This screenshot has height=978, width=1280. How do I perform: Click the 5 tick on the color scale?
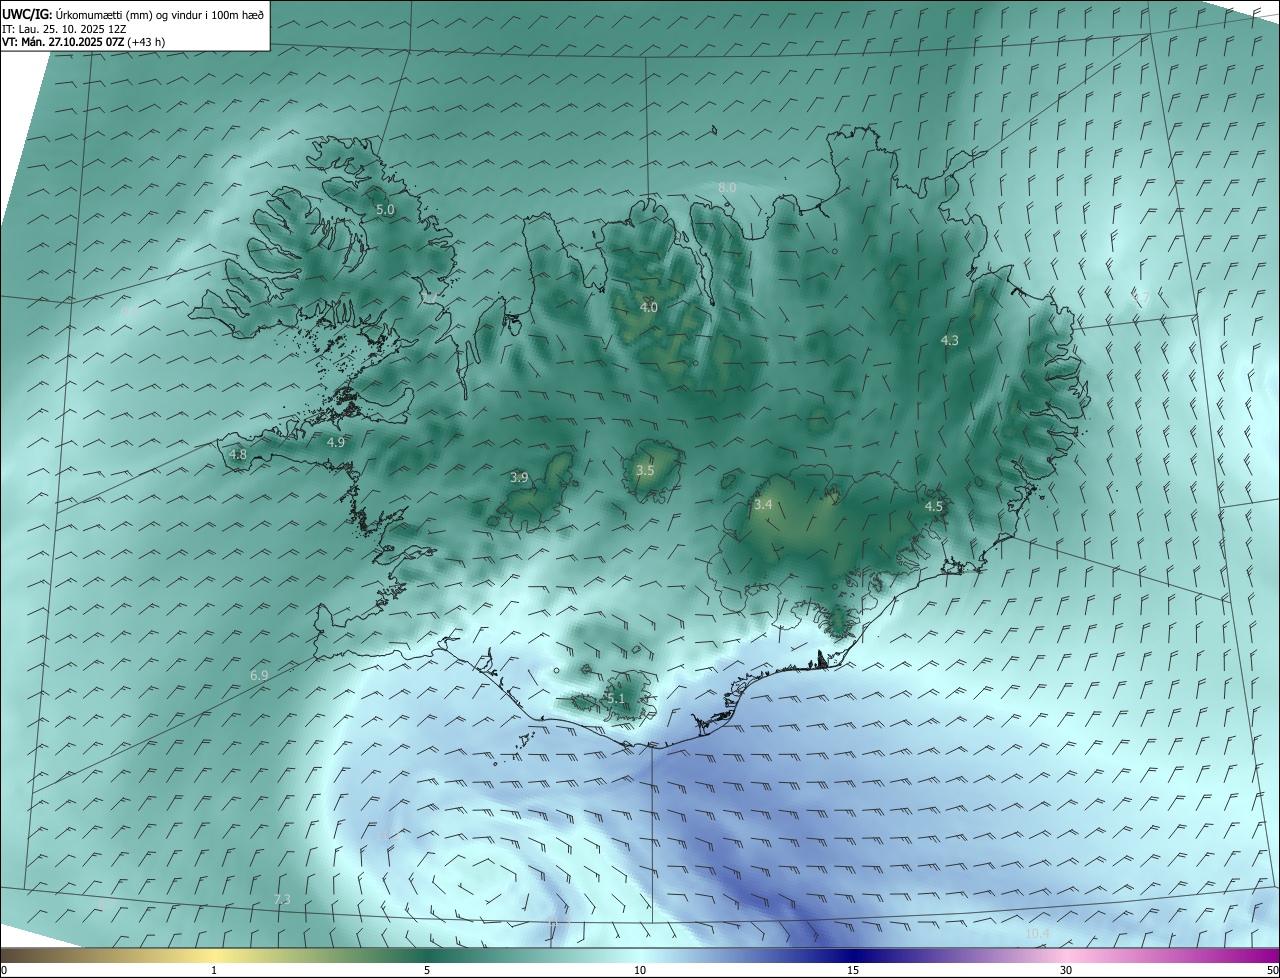click(x=427, y=970)
